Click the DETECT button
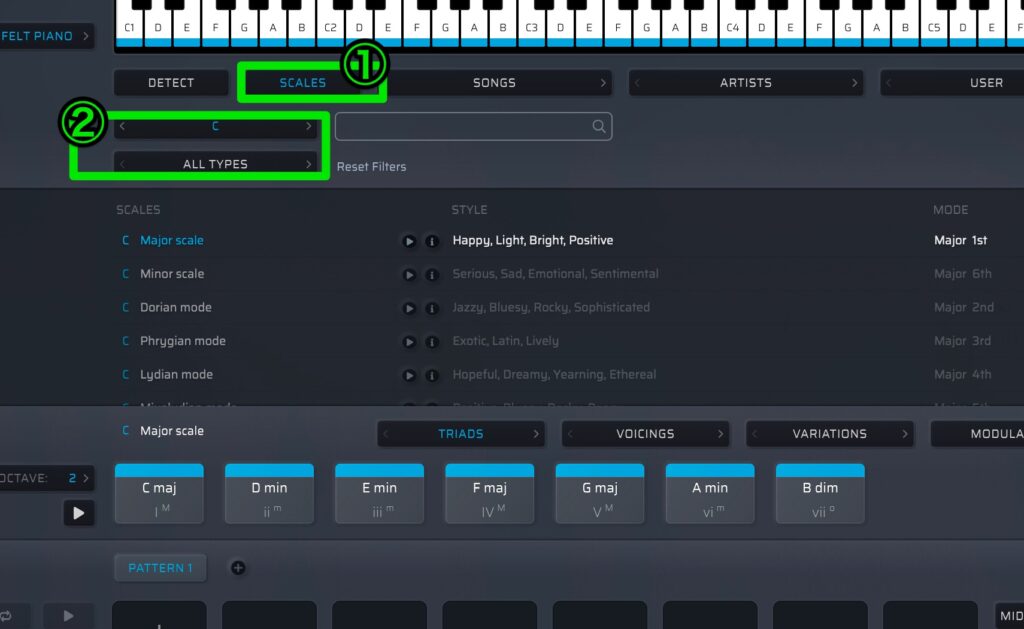1024x629 pixels. (x=171, y=83)
